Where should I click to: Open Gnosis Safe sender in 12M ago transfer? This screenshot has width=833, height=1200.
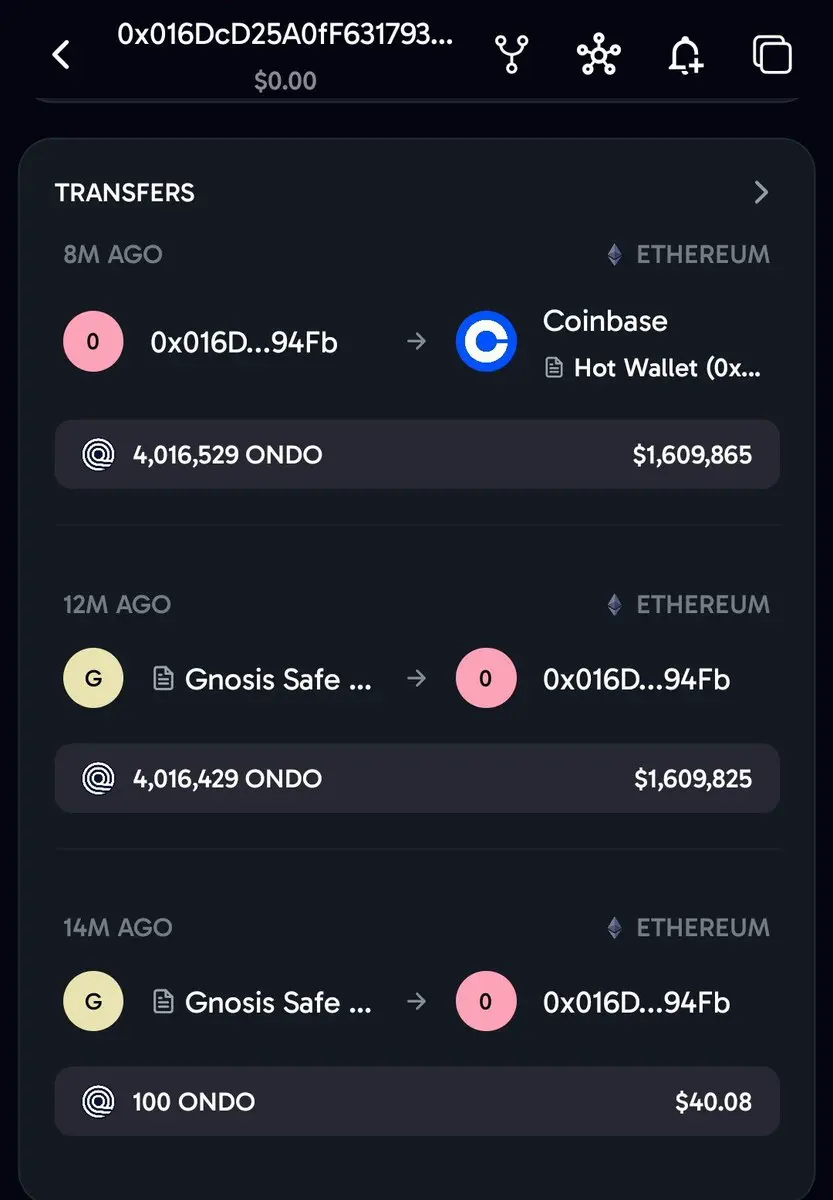point(263,680)
